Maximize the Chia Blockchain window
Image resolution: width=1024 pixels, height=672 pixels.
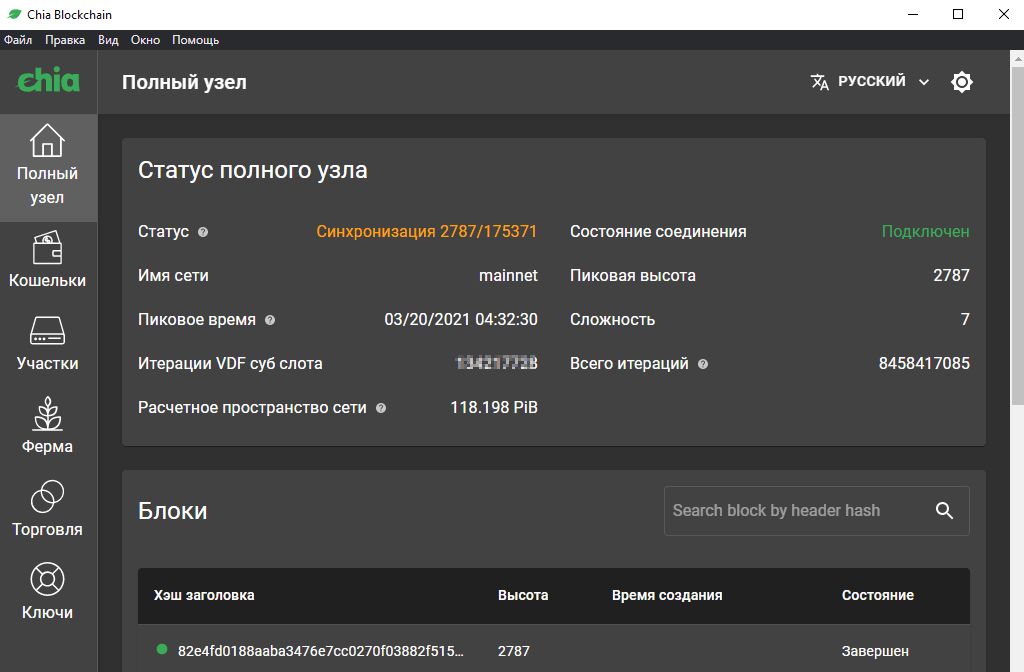tap(958, 14)
